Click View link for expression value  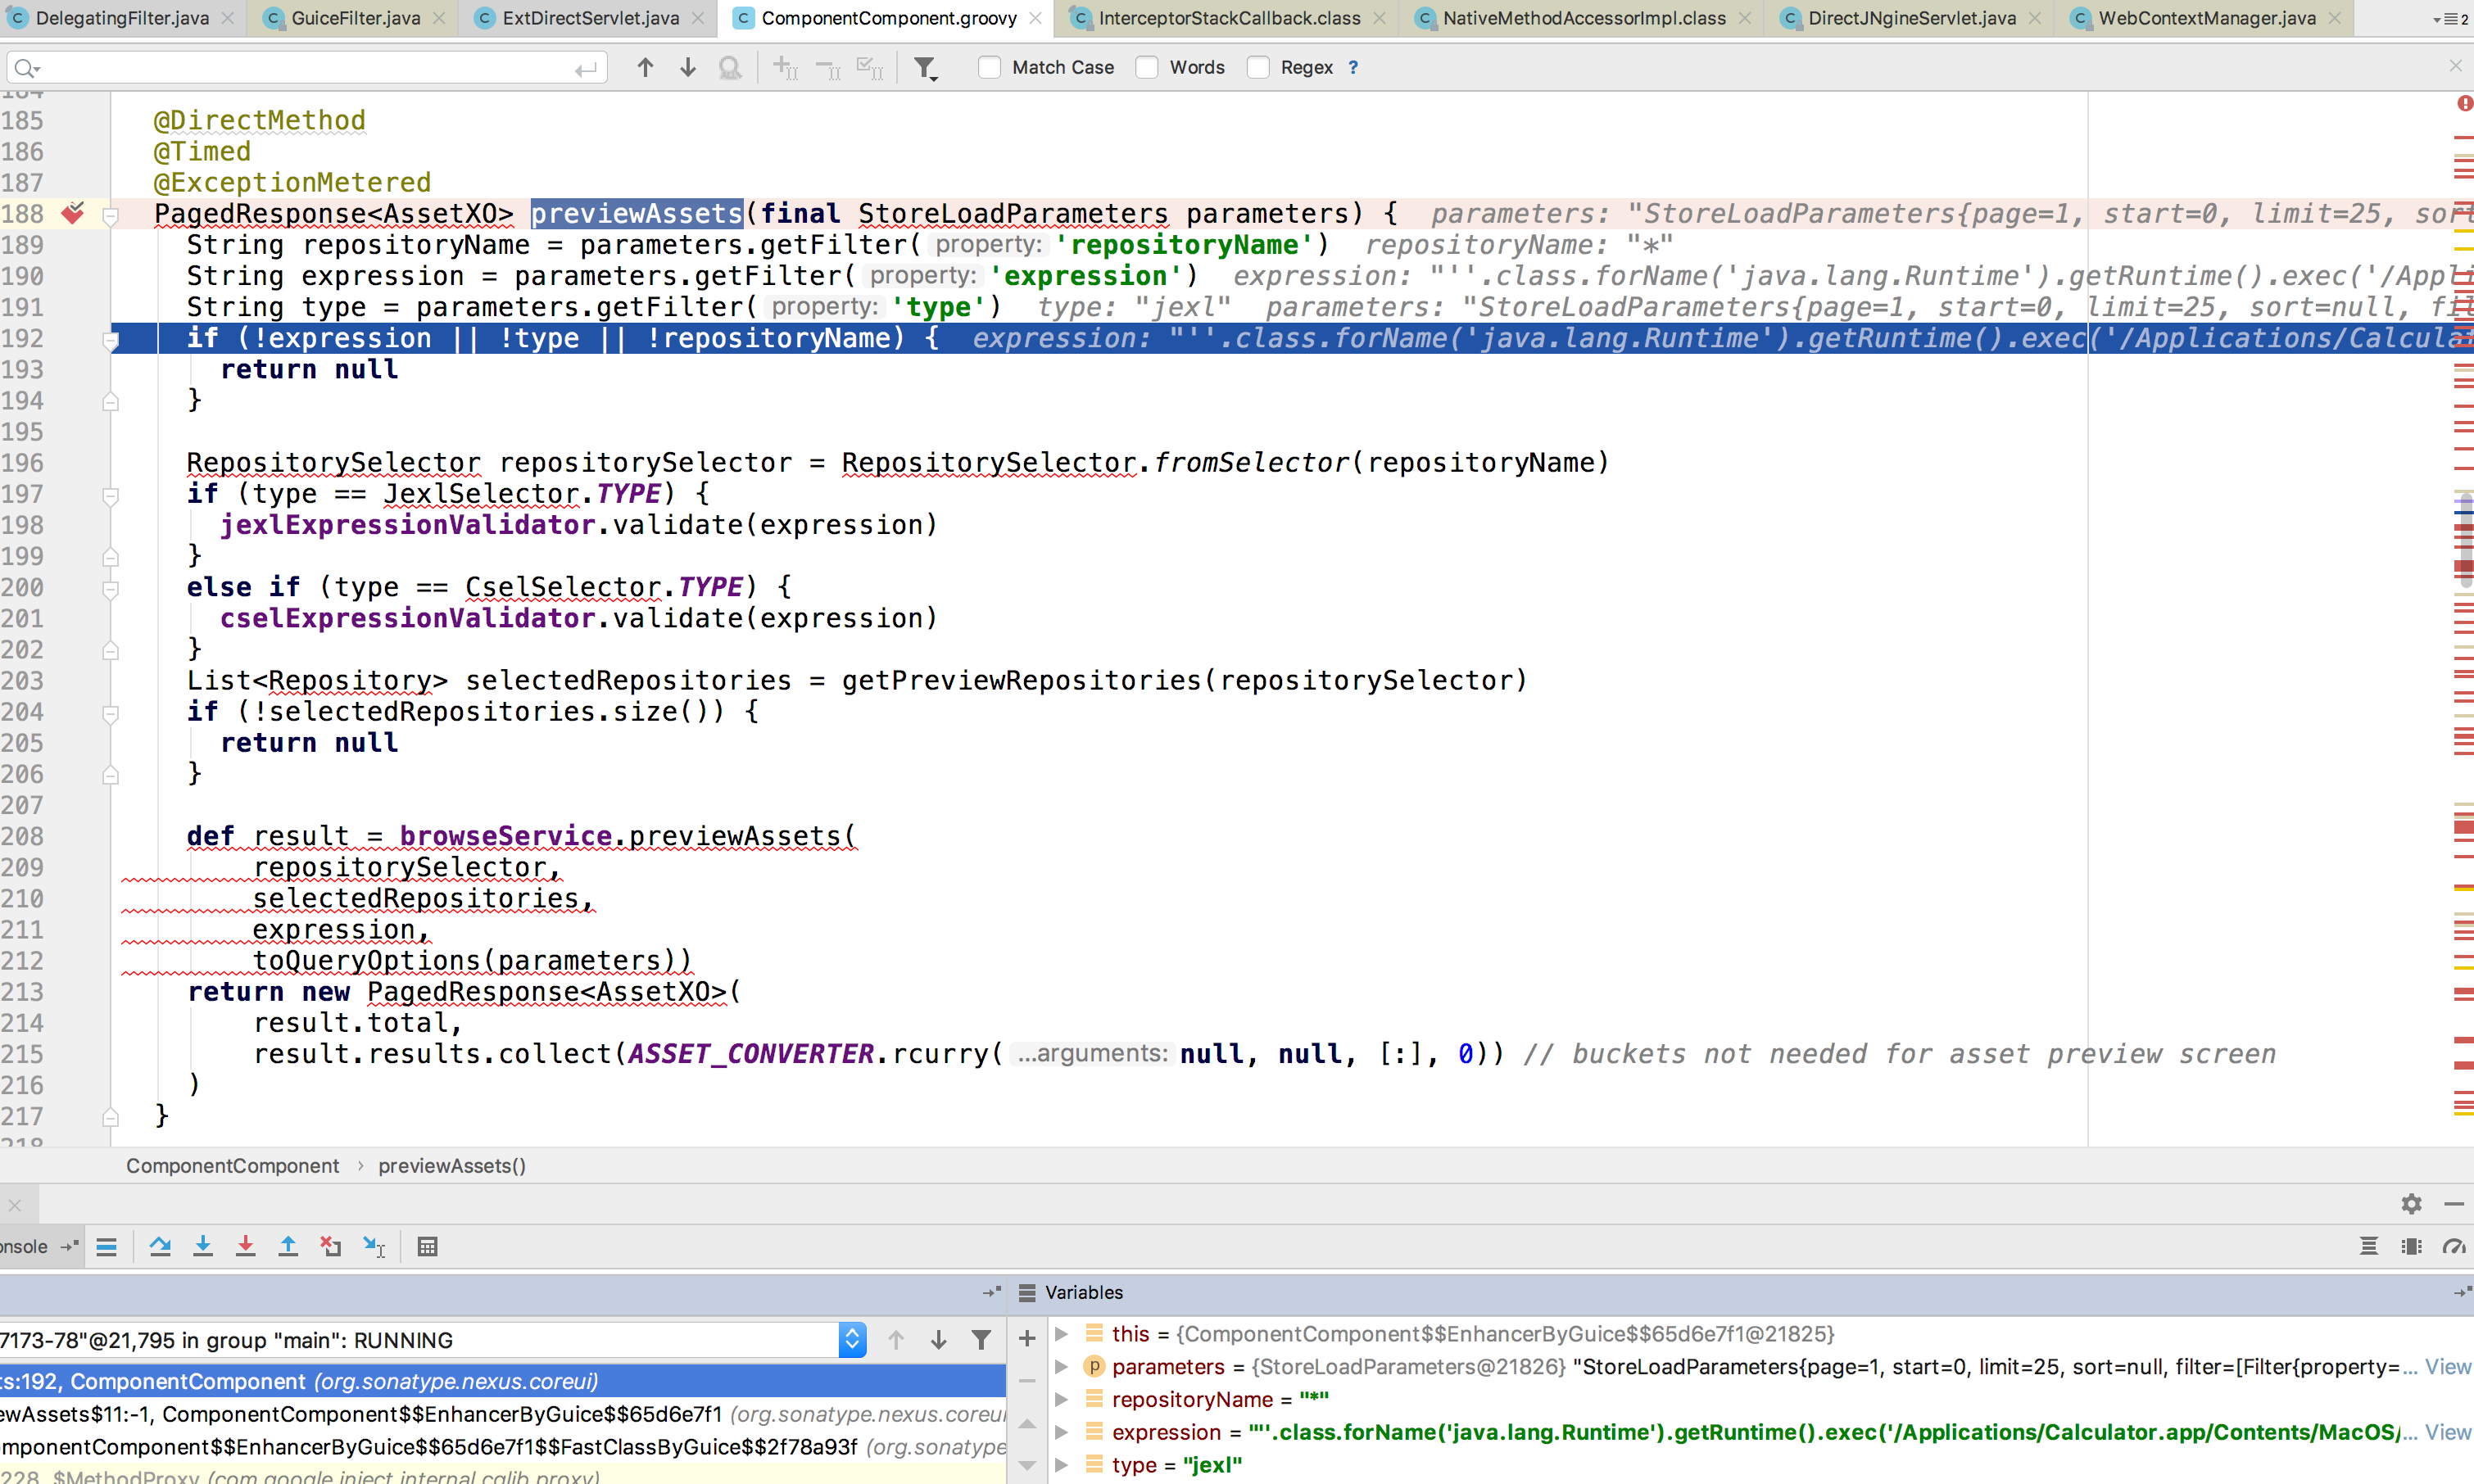[2447, 1432]
